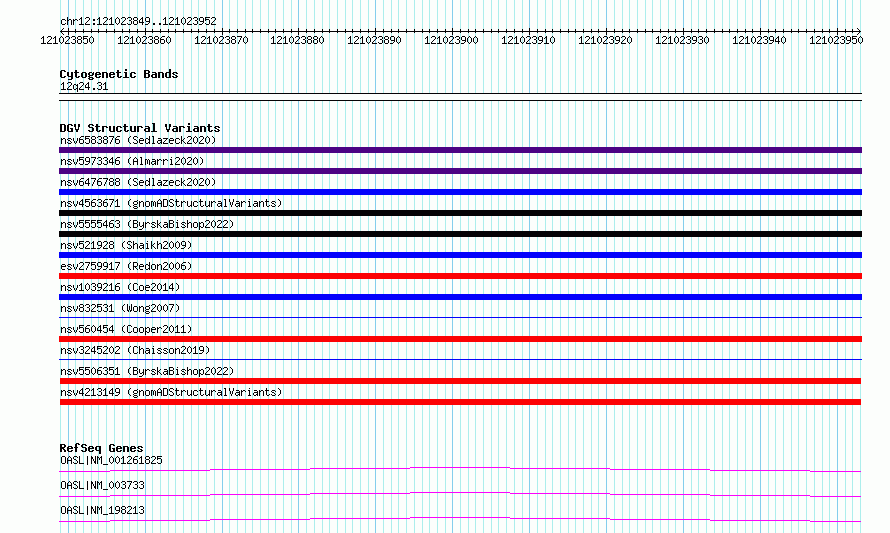Click ruler position 121023850

coord(68,40)
